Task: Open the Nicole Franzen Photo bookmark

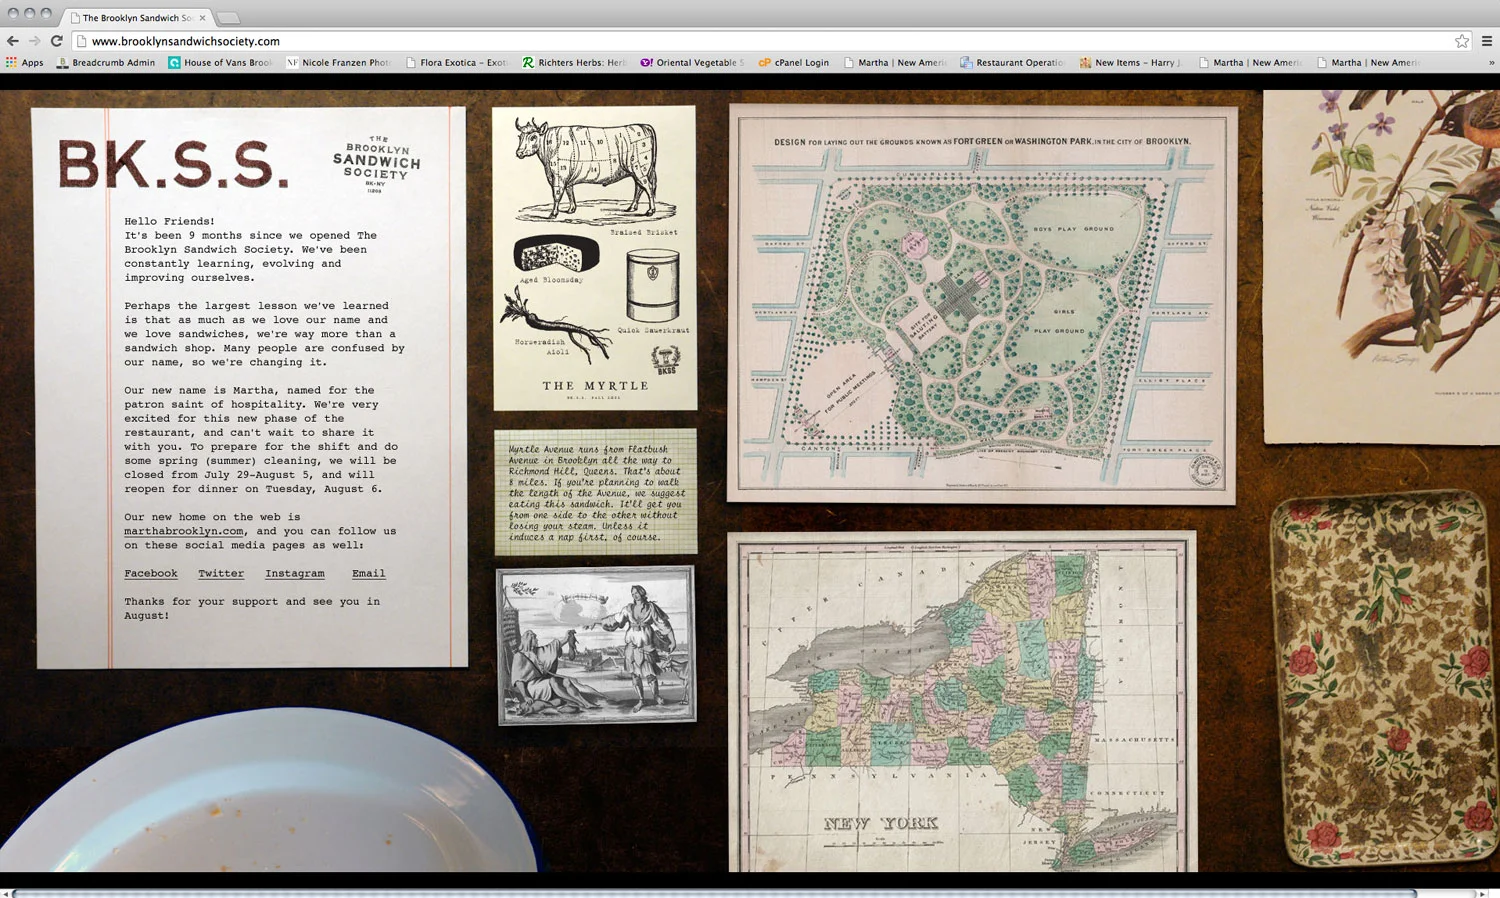Action: pyautogui.click(x=338, y=62)
